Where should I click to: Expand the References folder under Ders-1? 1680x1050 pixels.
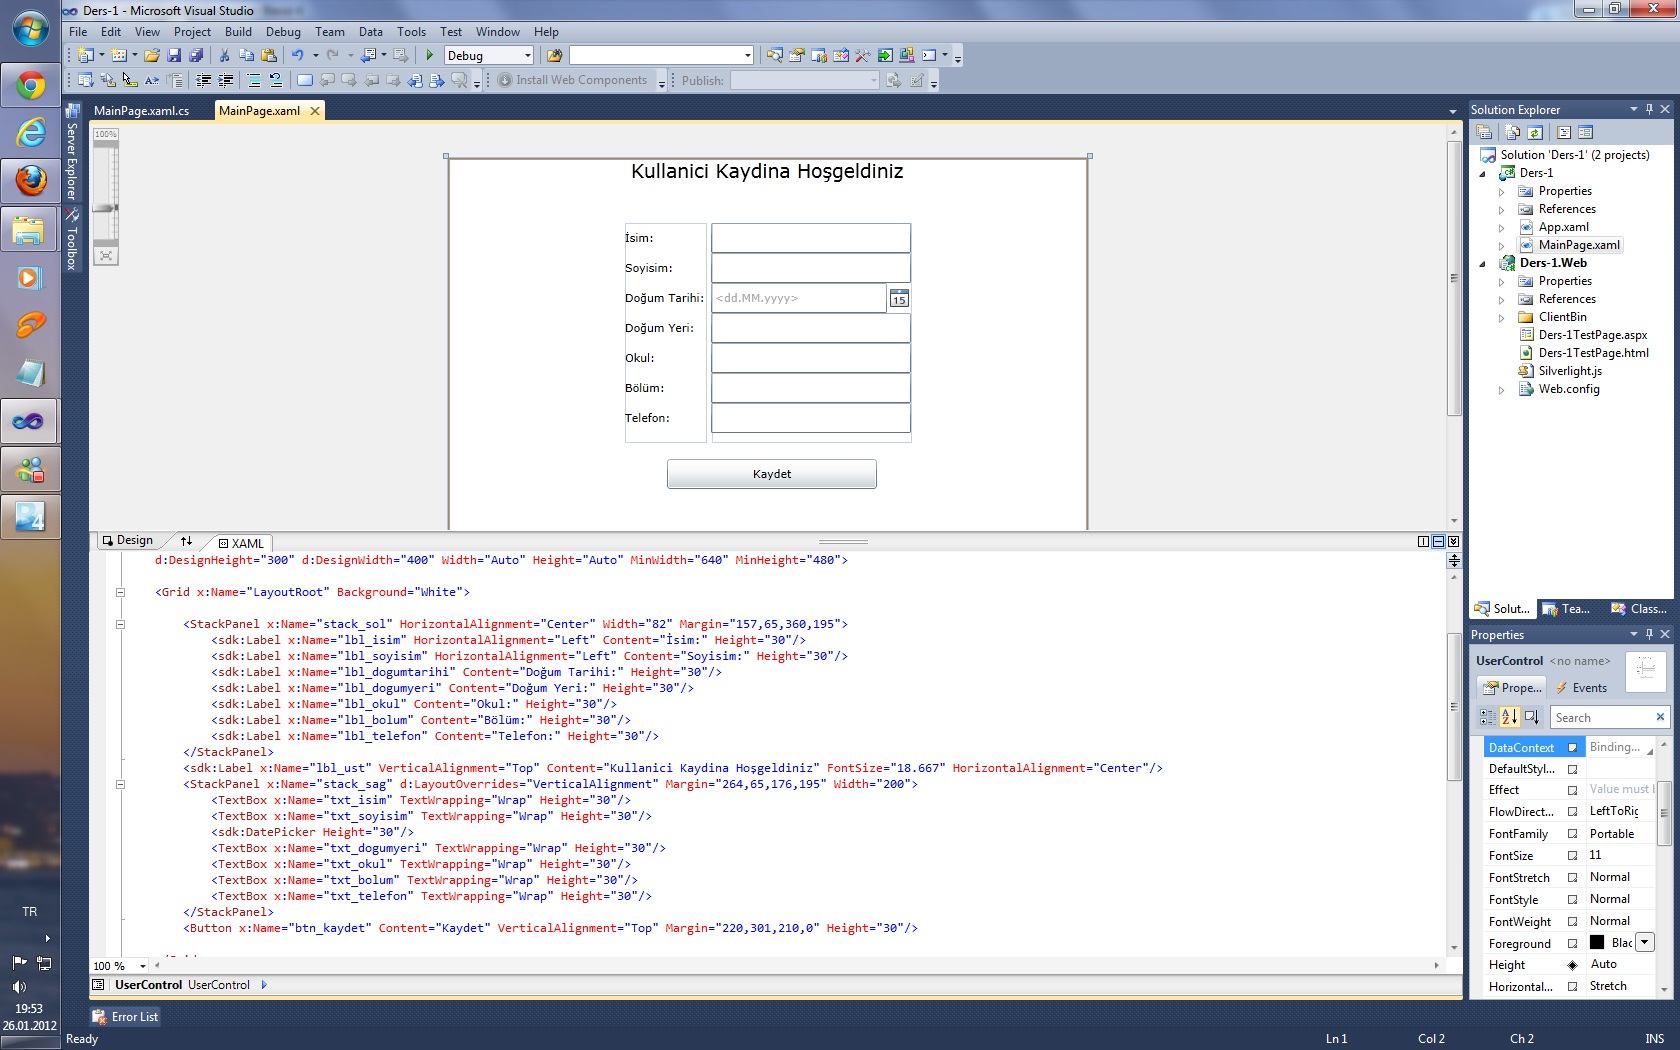[x=1503, y=209]
